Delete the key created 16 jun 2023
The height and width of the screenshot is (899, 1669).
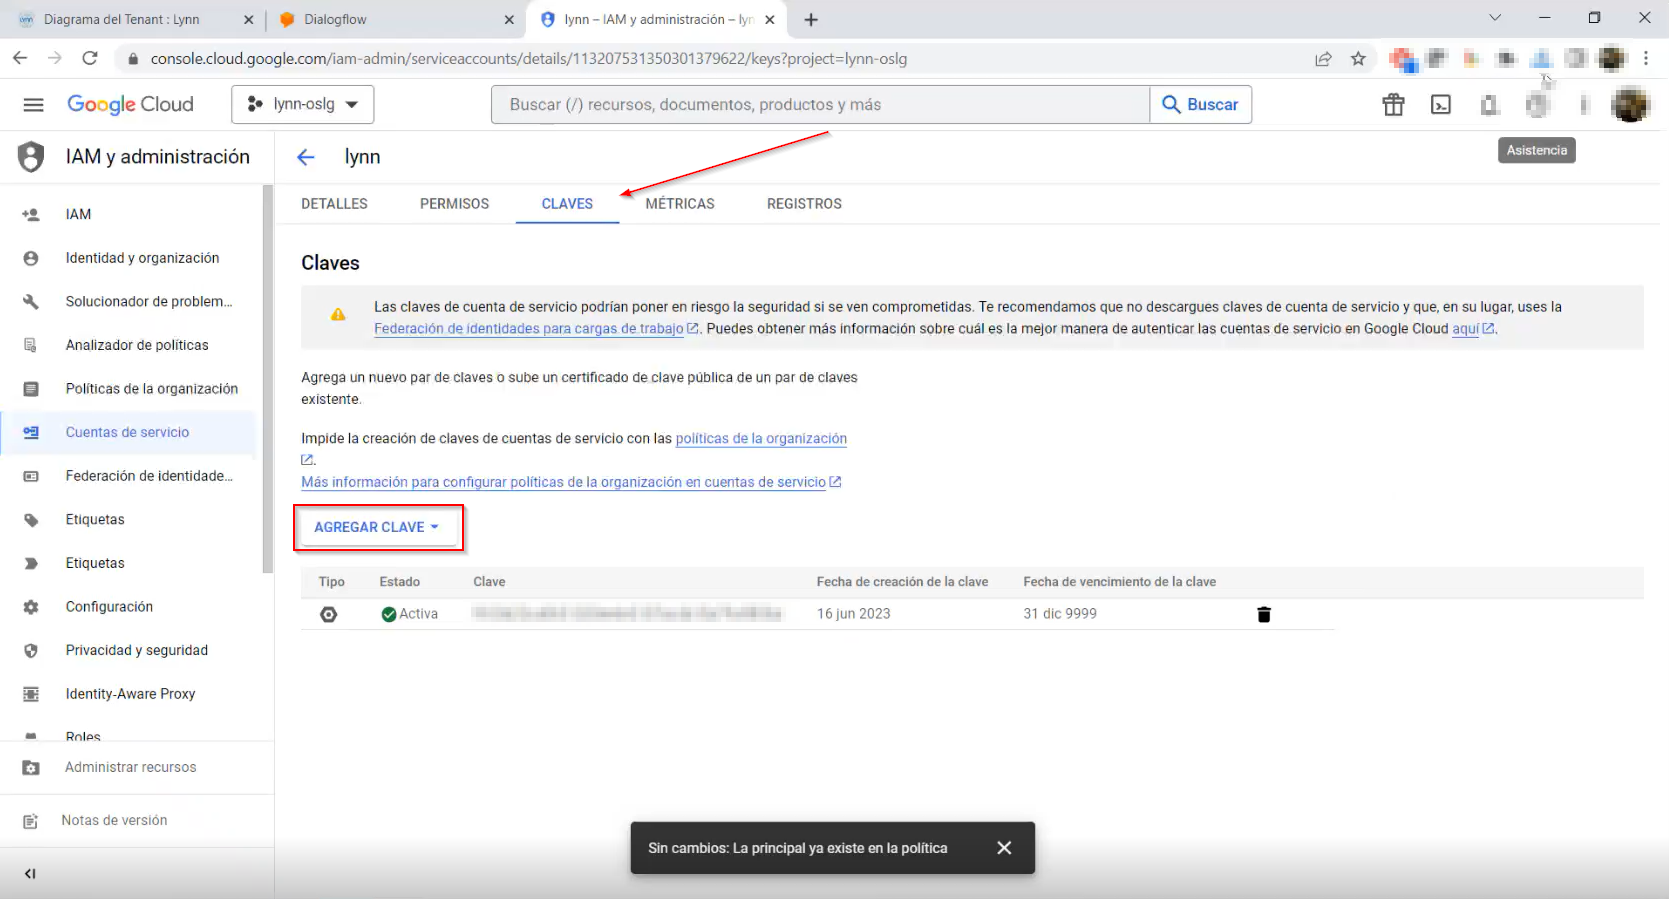click(1264, 614)
